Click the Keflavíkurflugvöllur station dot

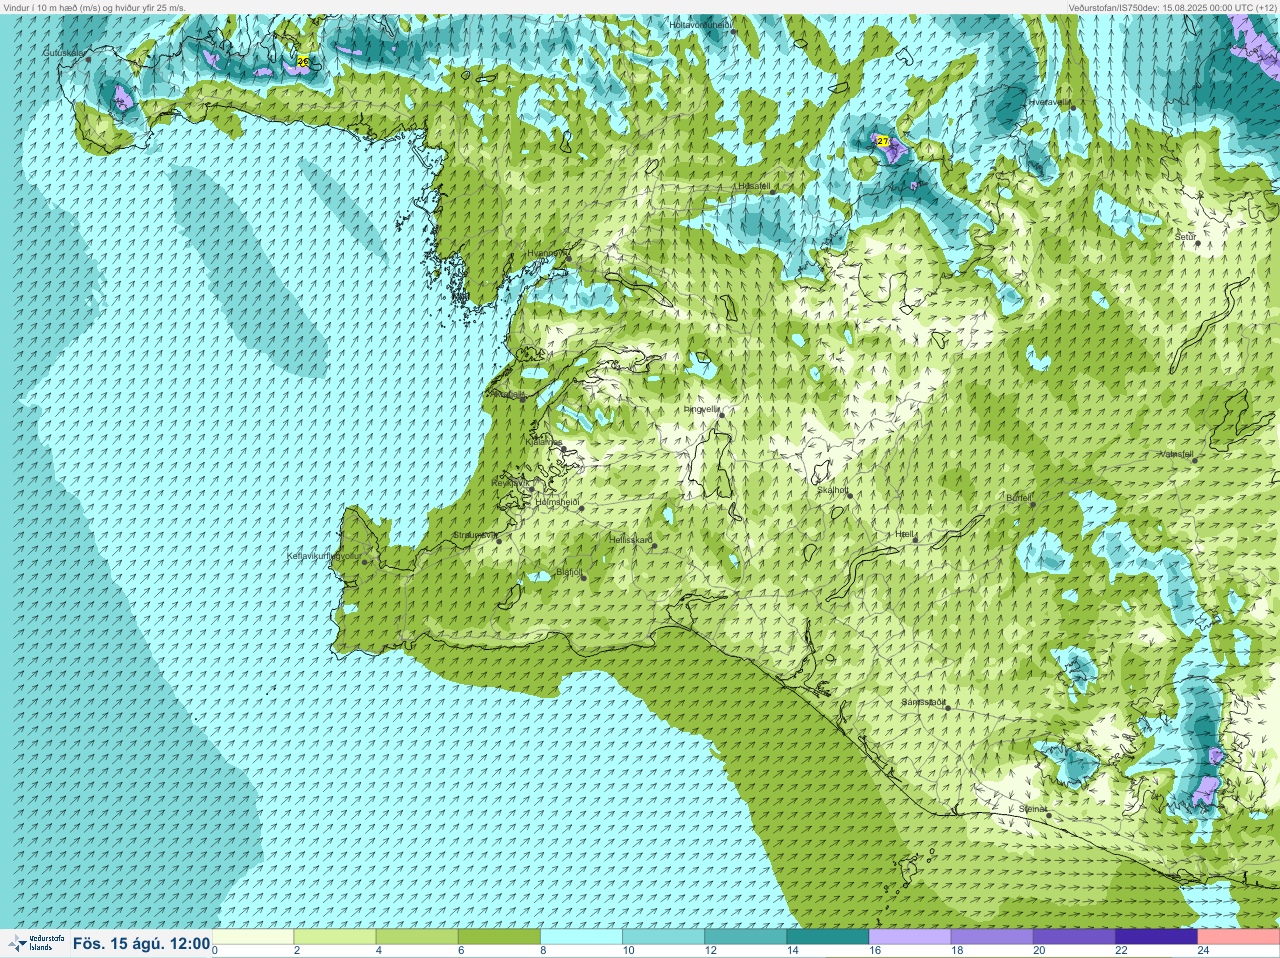365,562
